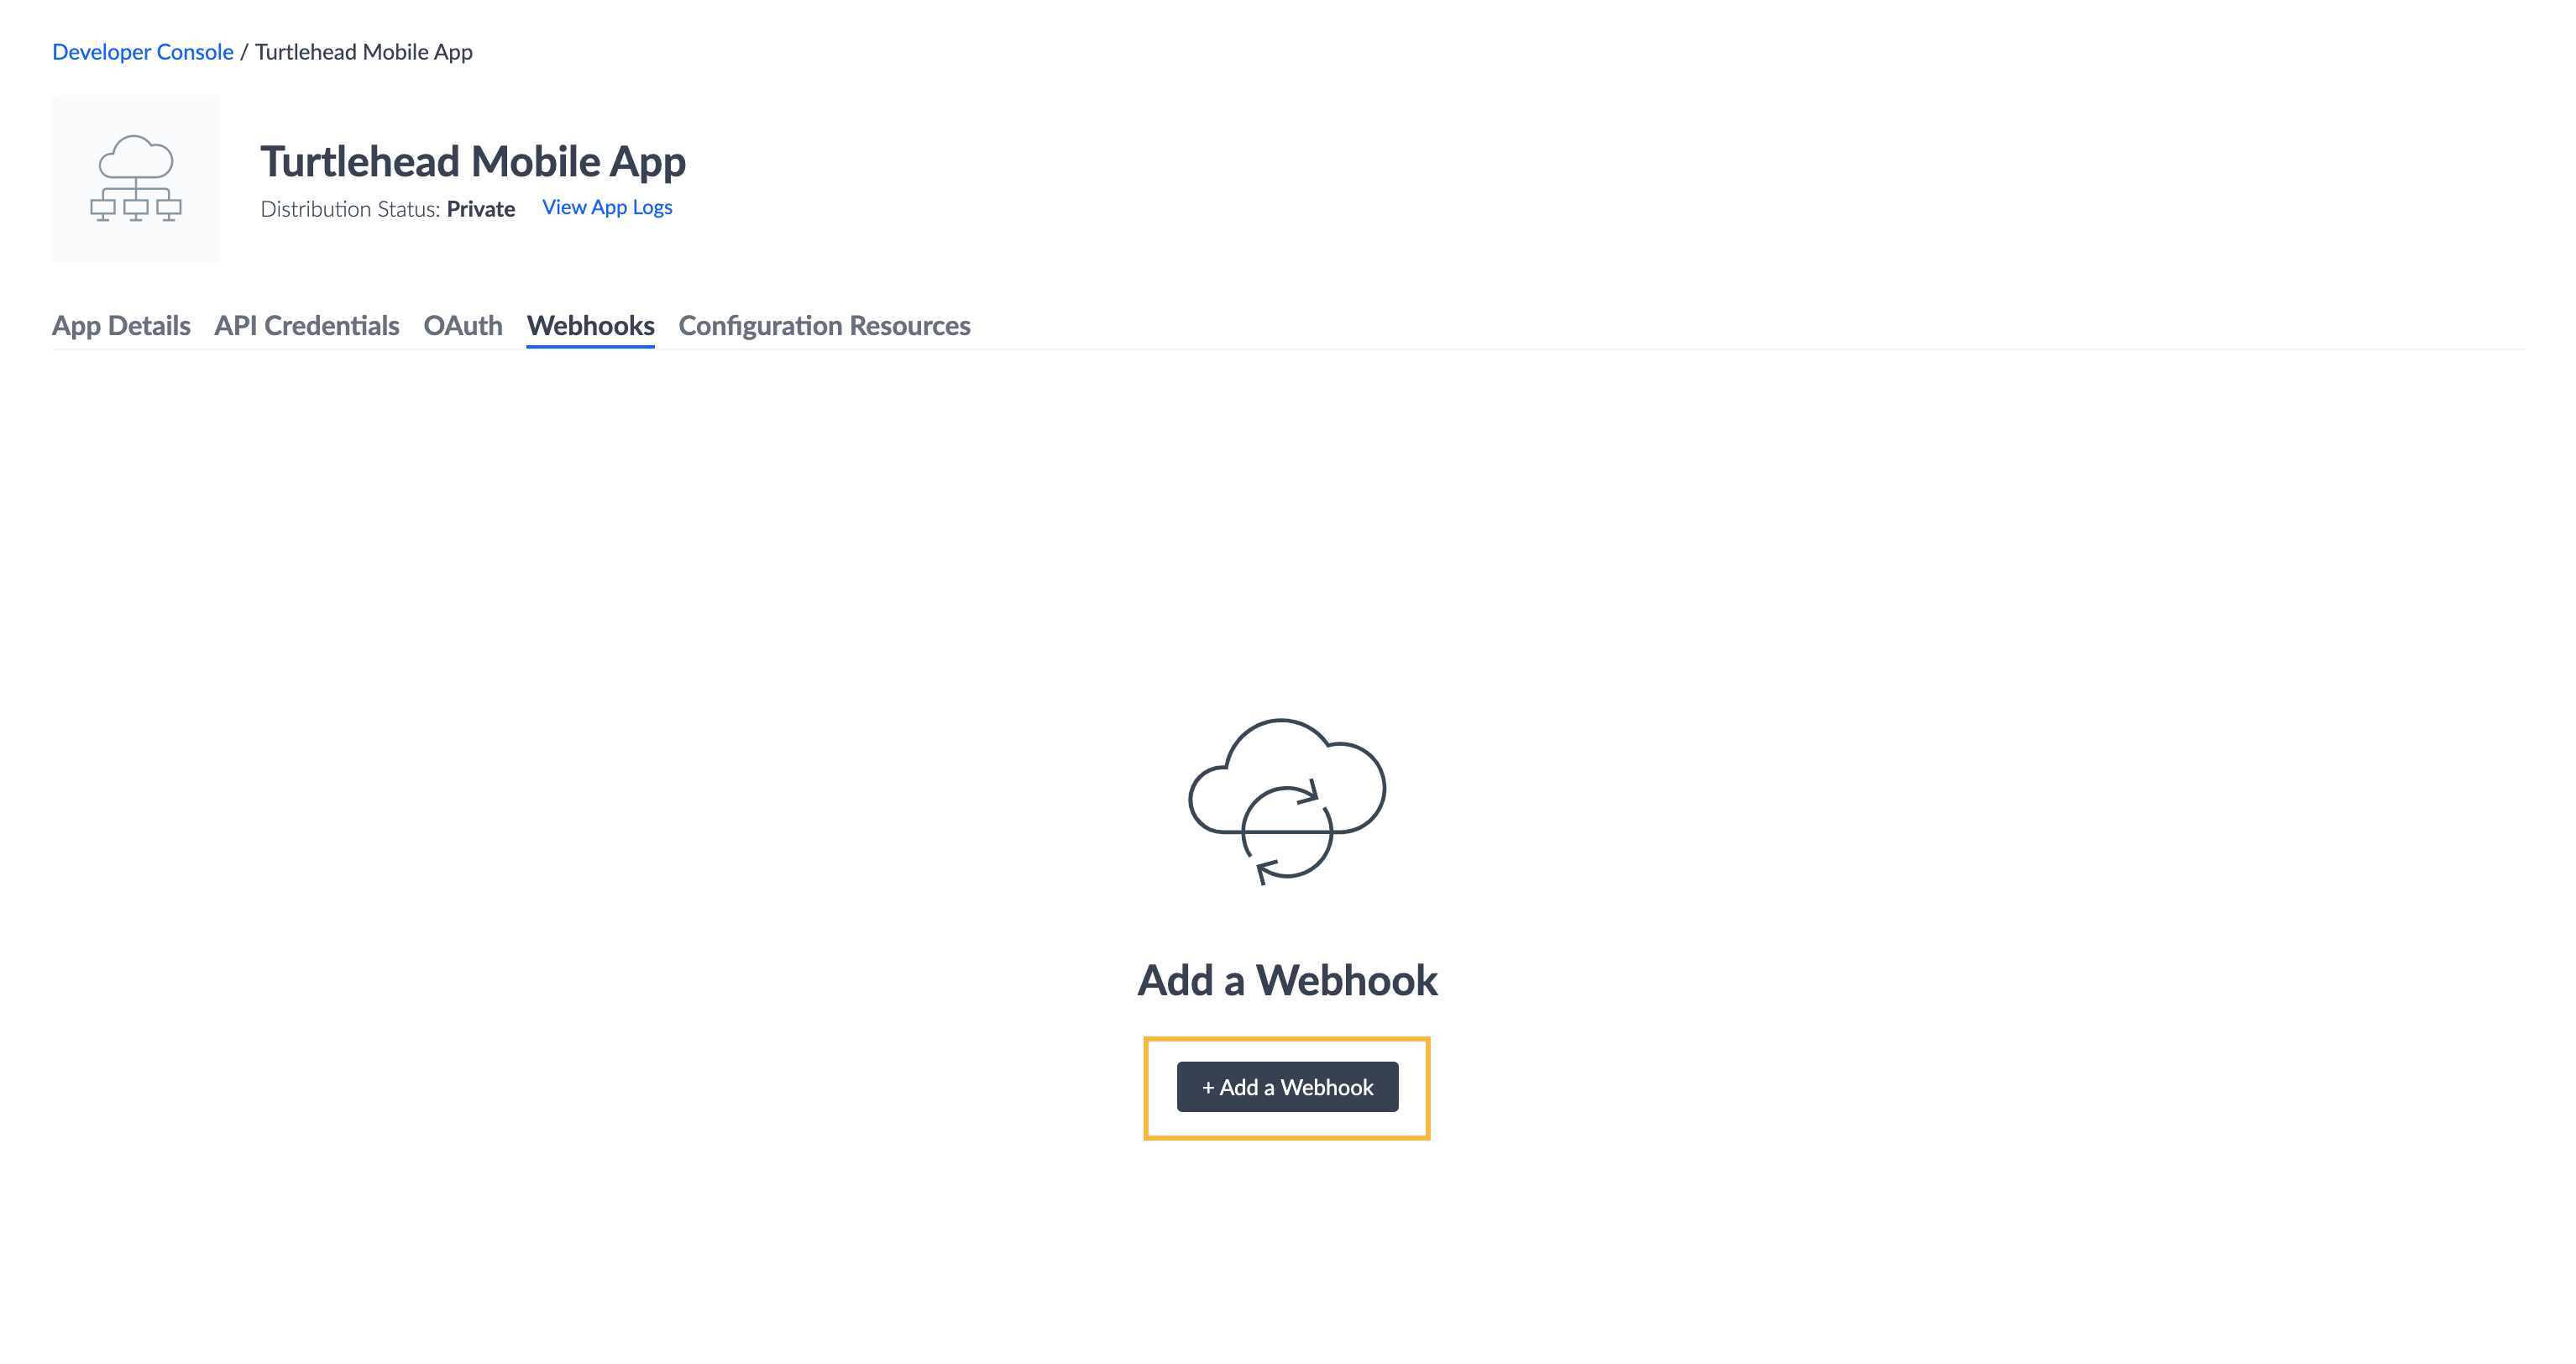Switch to the API Credentials tab

pos(307,325)
